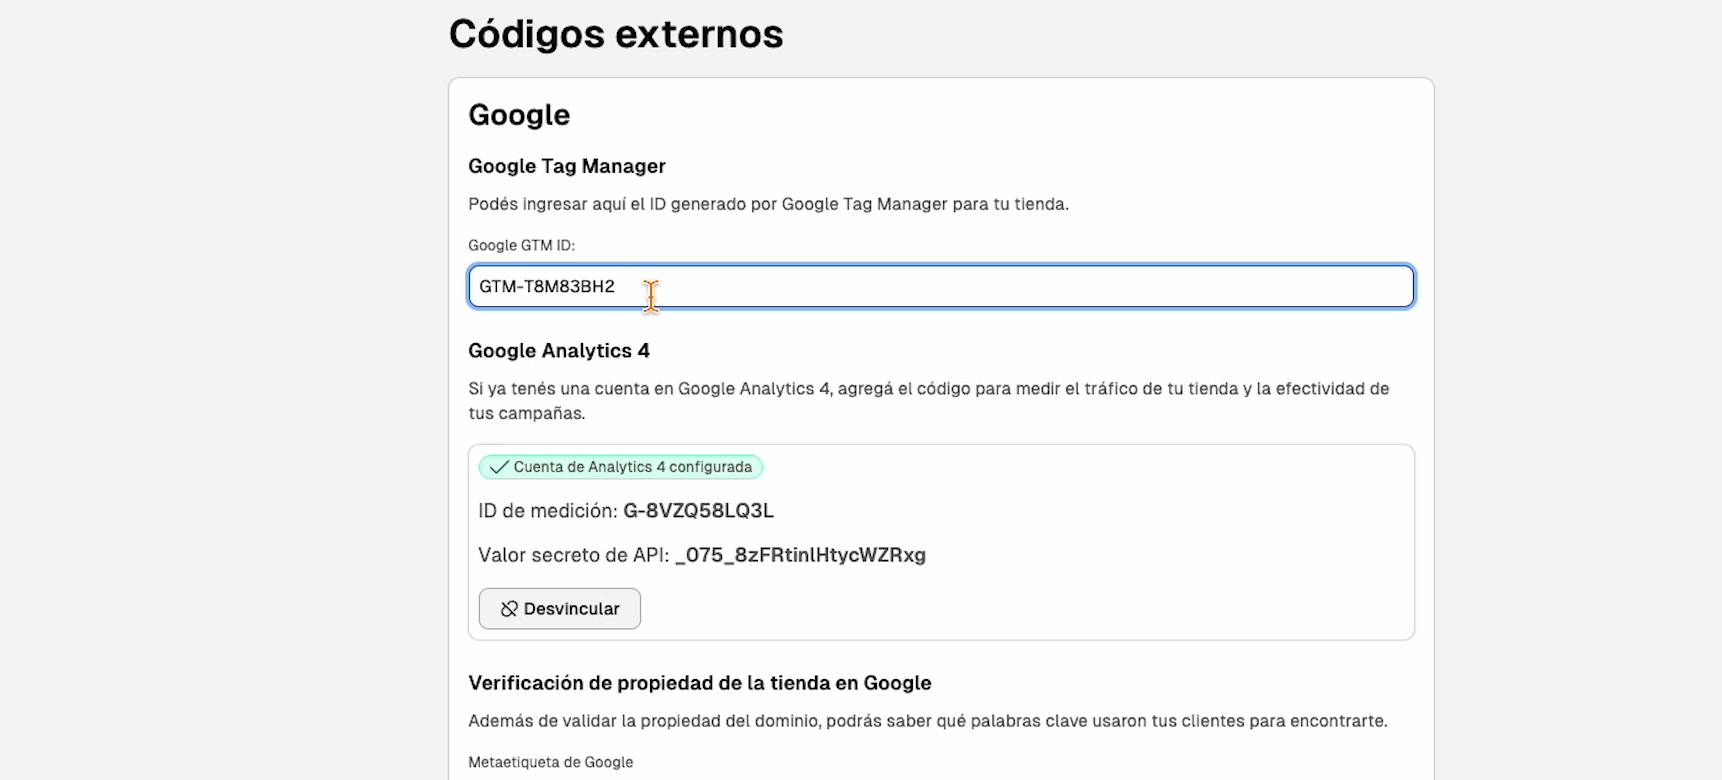Click the API secret value text
Screen dimensions: 1722x780
[x=800, y=555]
